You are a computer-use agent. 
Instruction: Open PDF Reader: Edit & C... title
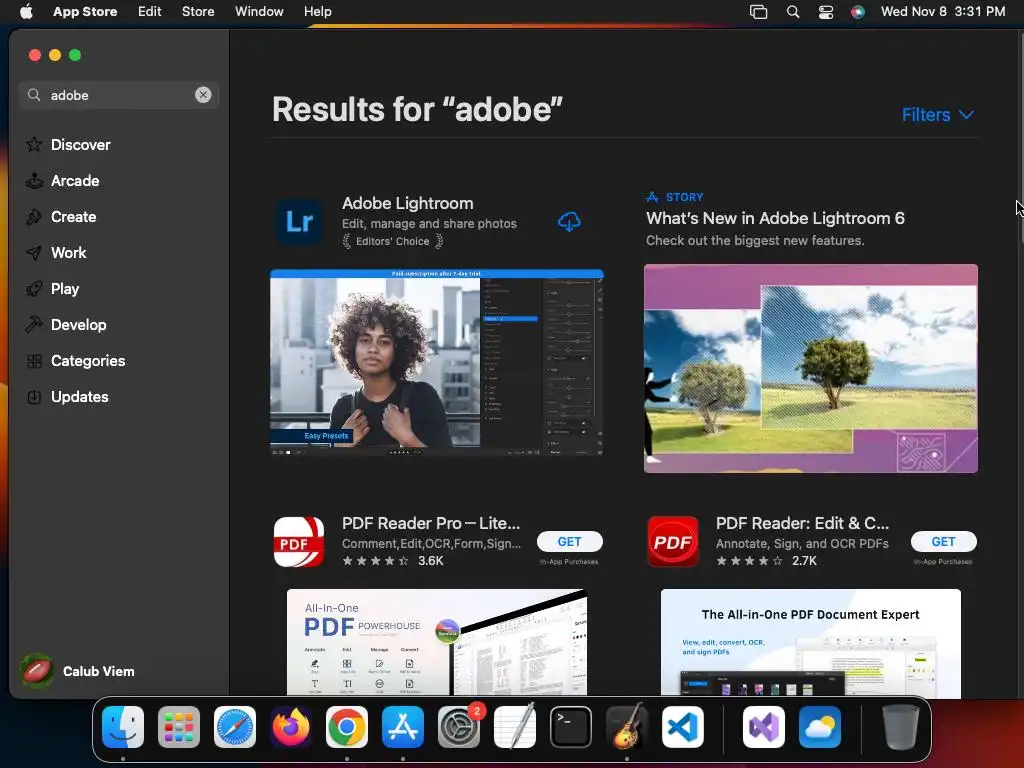click(x=802, y=523)
